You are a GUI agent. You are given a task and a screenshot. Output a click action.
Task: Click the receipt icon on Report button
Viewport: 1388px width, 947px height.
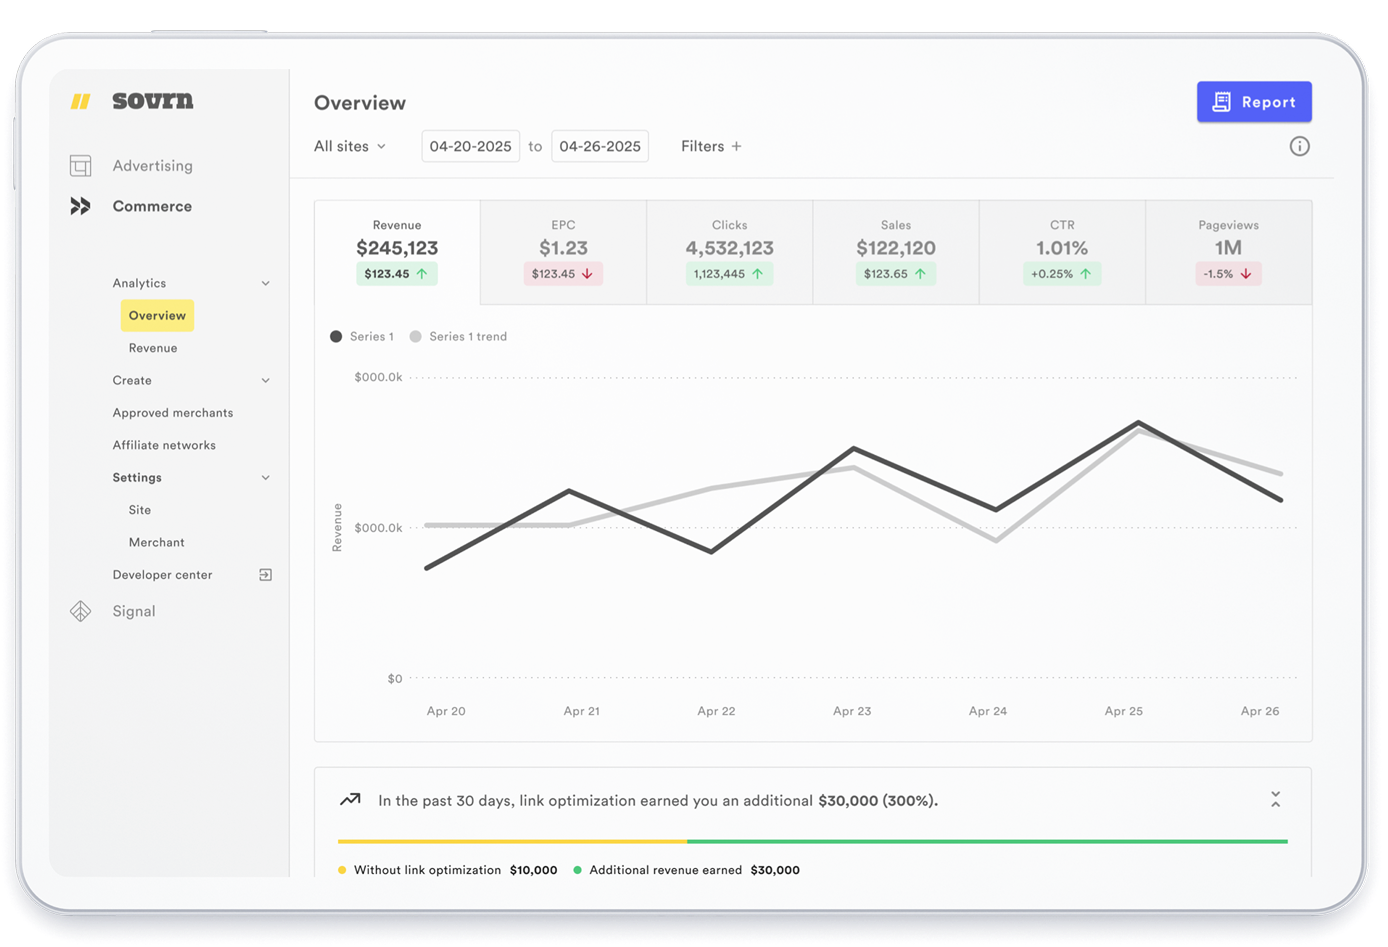(x=1221, y=102)
